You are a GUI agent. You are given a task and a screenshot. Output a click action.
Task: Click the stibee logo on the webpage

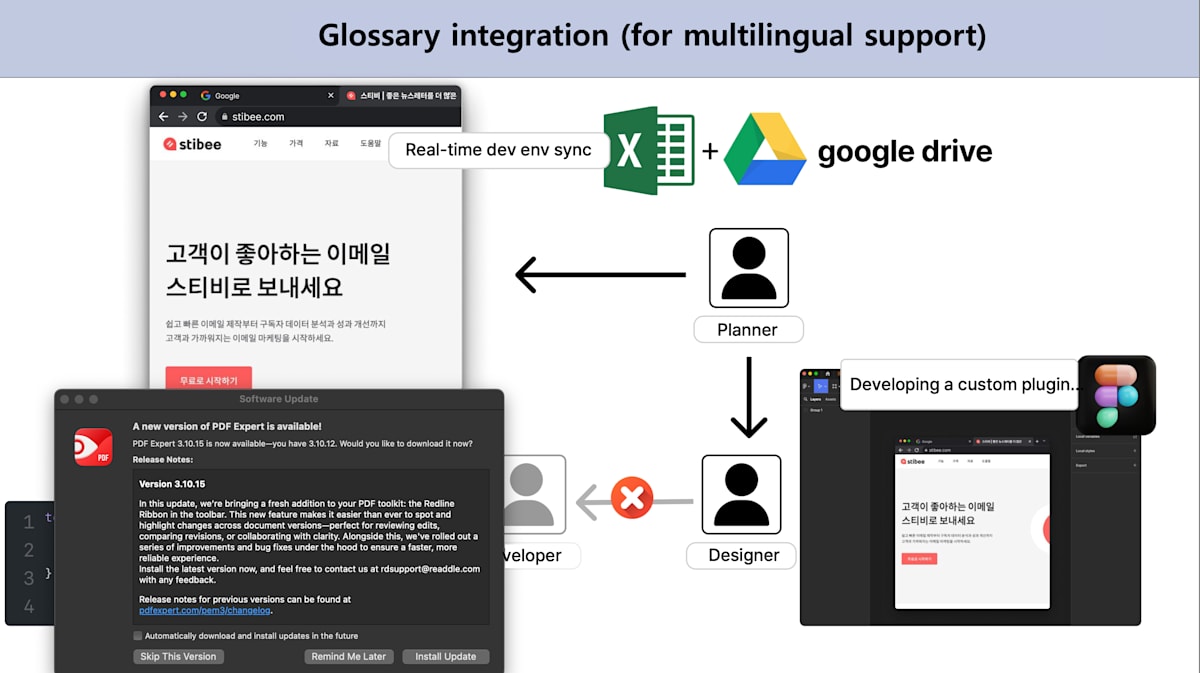[192, 144]
